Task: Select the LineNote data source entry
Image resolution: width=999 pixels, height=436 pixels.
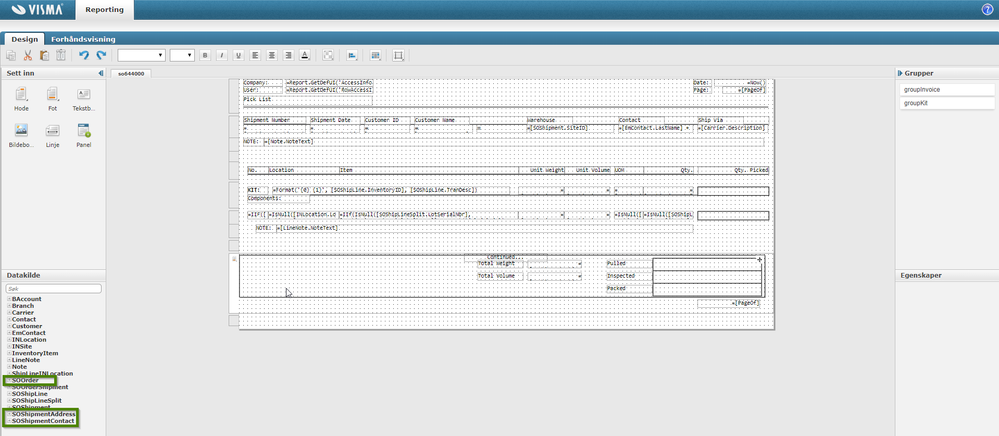Action: click(x=25, y=360)
